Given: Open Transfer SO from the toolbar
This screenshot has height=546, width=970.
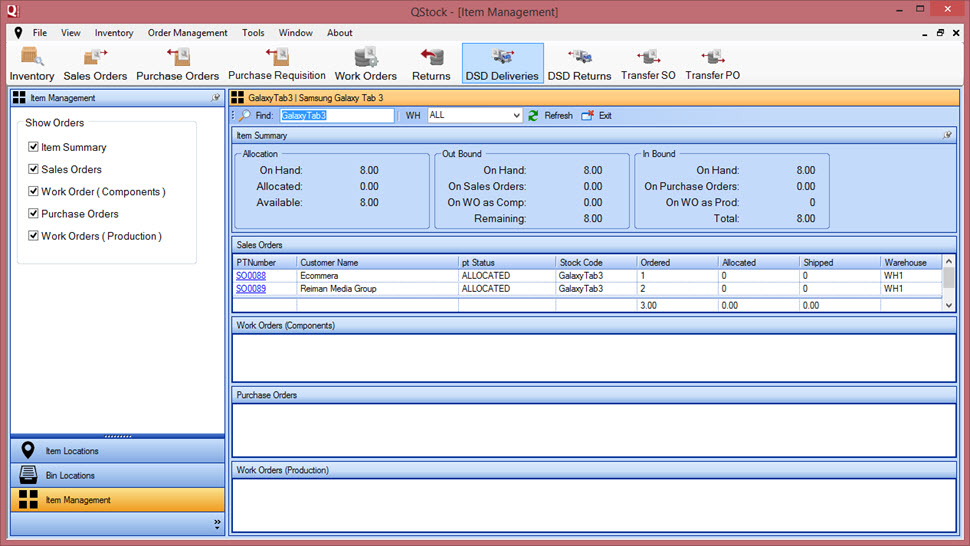Looking at the screenshot, I should tap(648, 63).
